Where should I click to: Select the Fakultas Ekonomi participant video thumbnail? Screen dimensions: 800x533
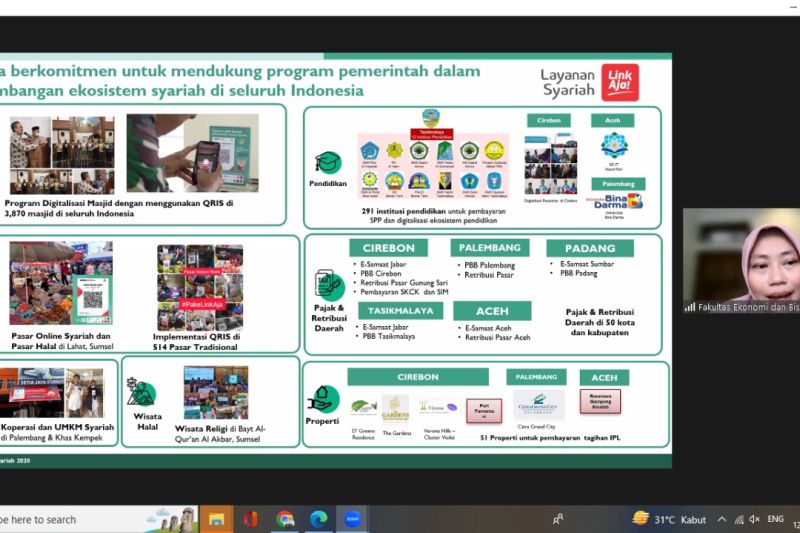741,261
